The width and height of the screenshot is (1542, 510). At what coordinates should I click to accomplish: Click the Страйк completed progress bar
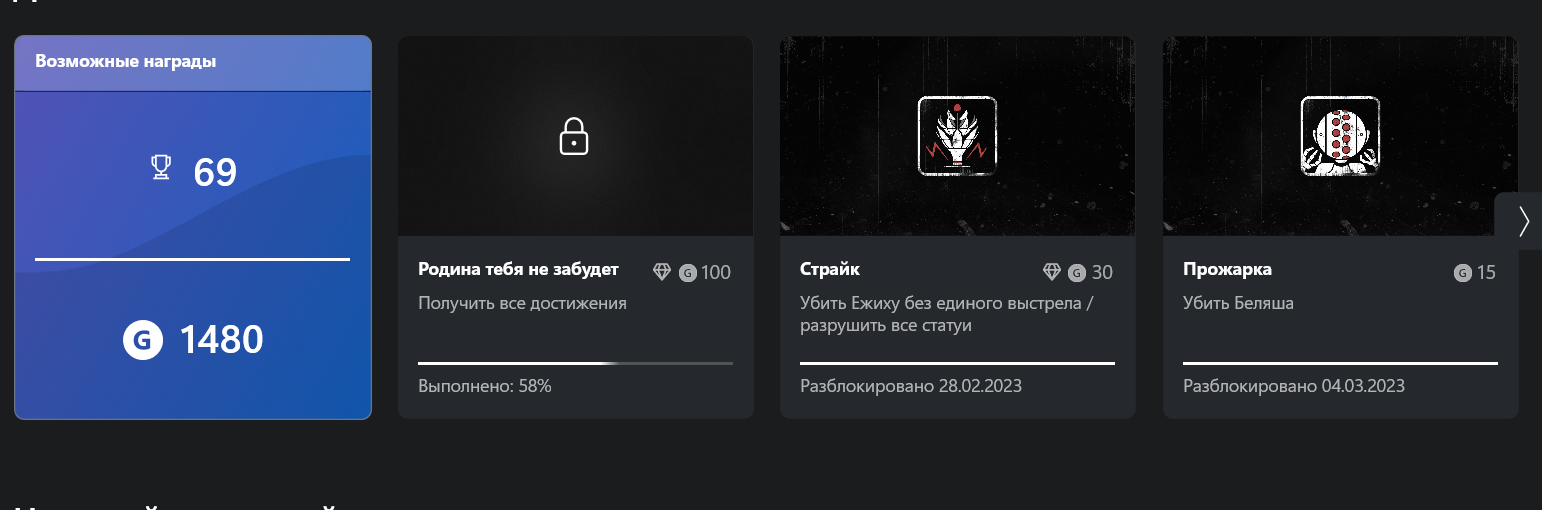[957, 363]
